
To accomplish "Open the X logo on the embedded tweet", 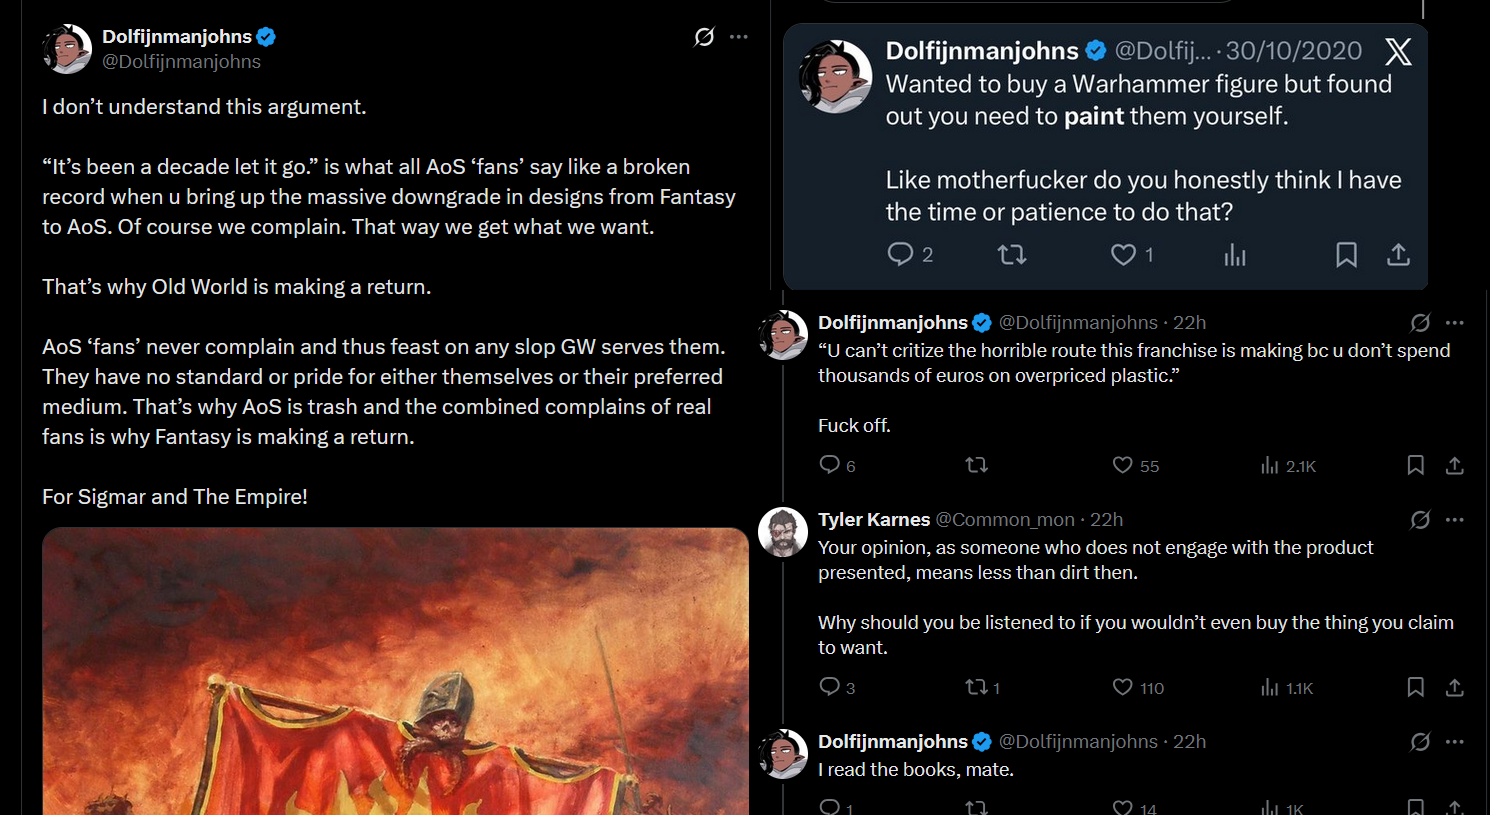I will pyautogui.click(x=1397, y=52).
